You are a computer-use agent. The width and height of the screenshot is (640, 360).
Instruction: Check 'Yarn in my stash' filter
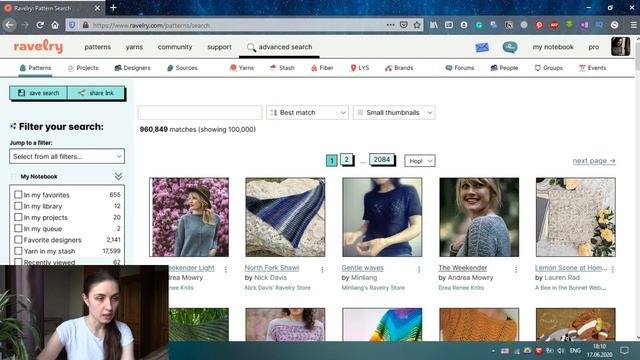pyautogui.click(x=18, y=251)
